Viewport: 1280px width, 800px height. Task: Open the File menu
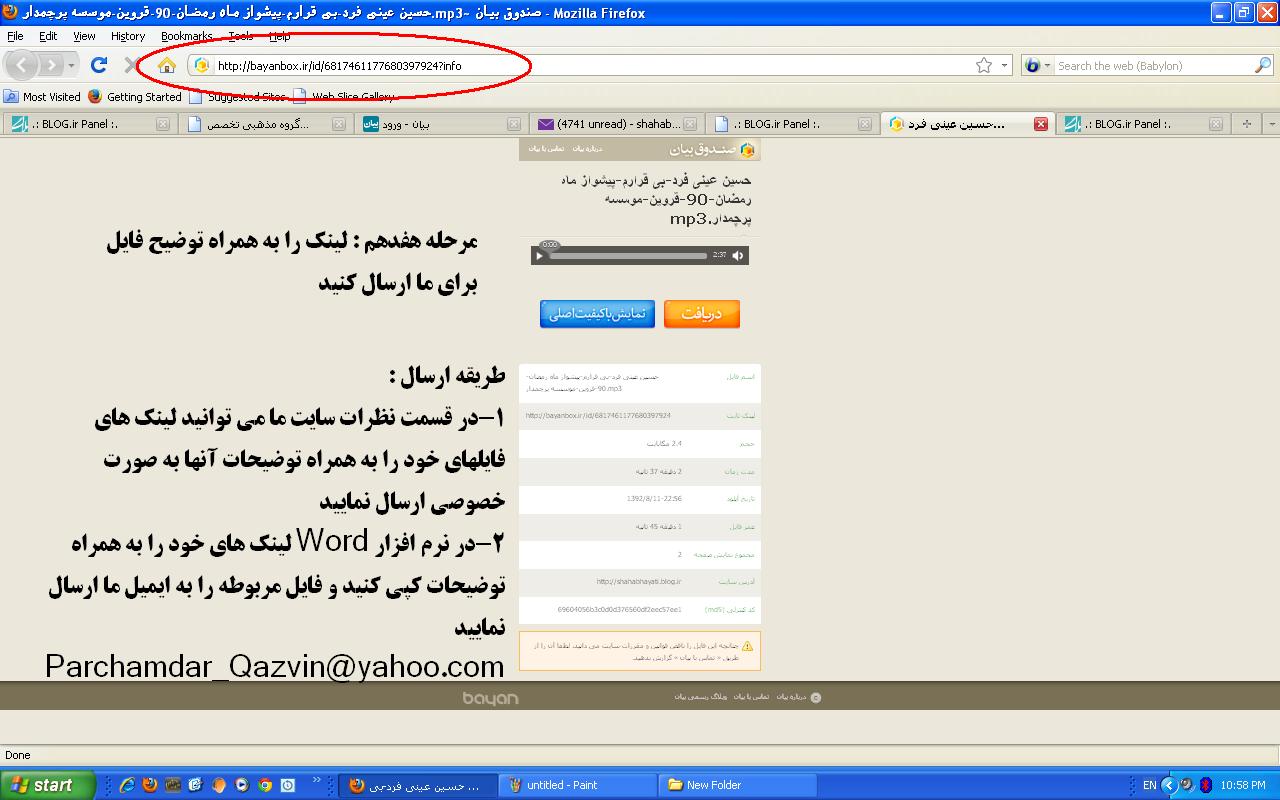15,36
